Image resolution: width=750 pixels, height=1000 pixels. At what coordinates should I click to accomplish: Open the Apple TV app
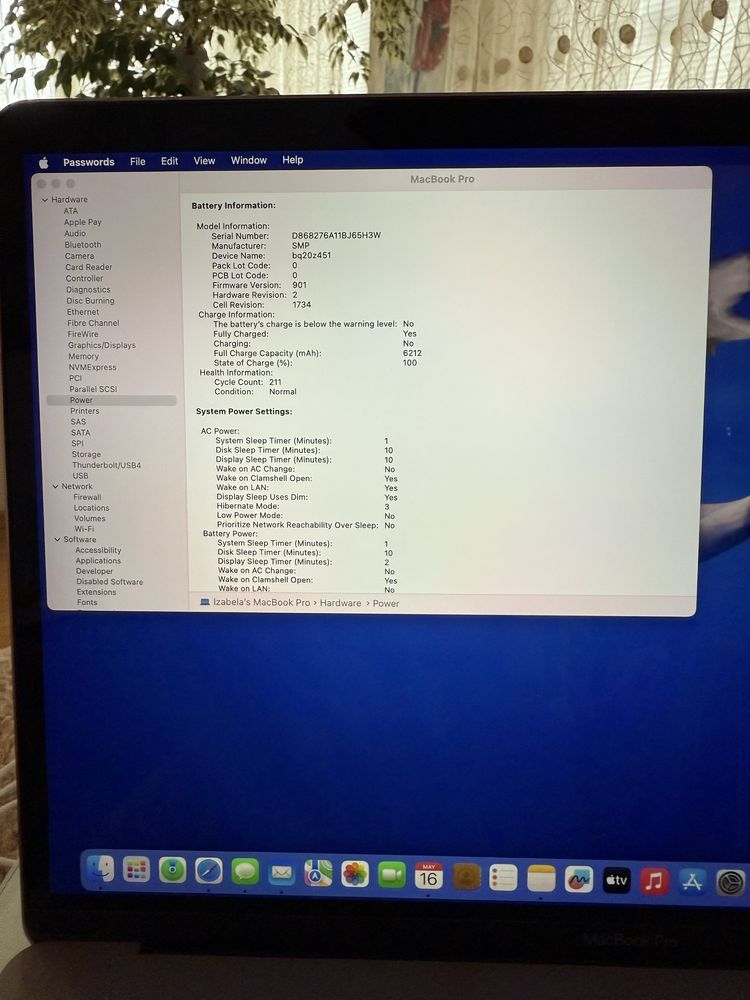click(617, 881)
